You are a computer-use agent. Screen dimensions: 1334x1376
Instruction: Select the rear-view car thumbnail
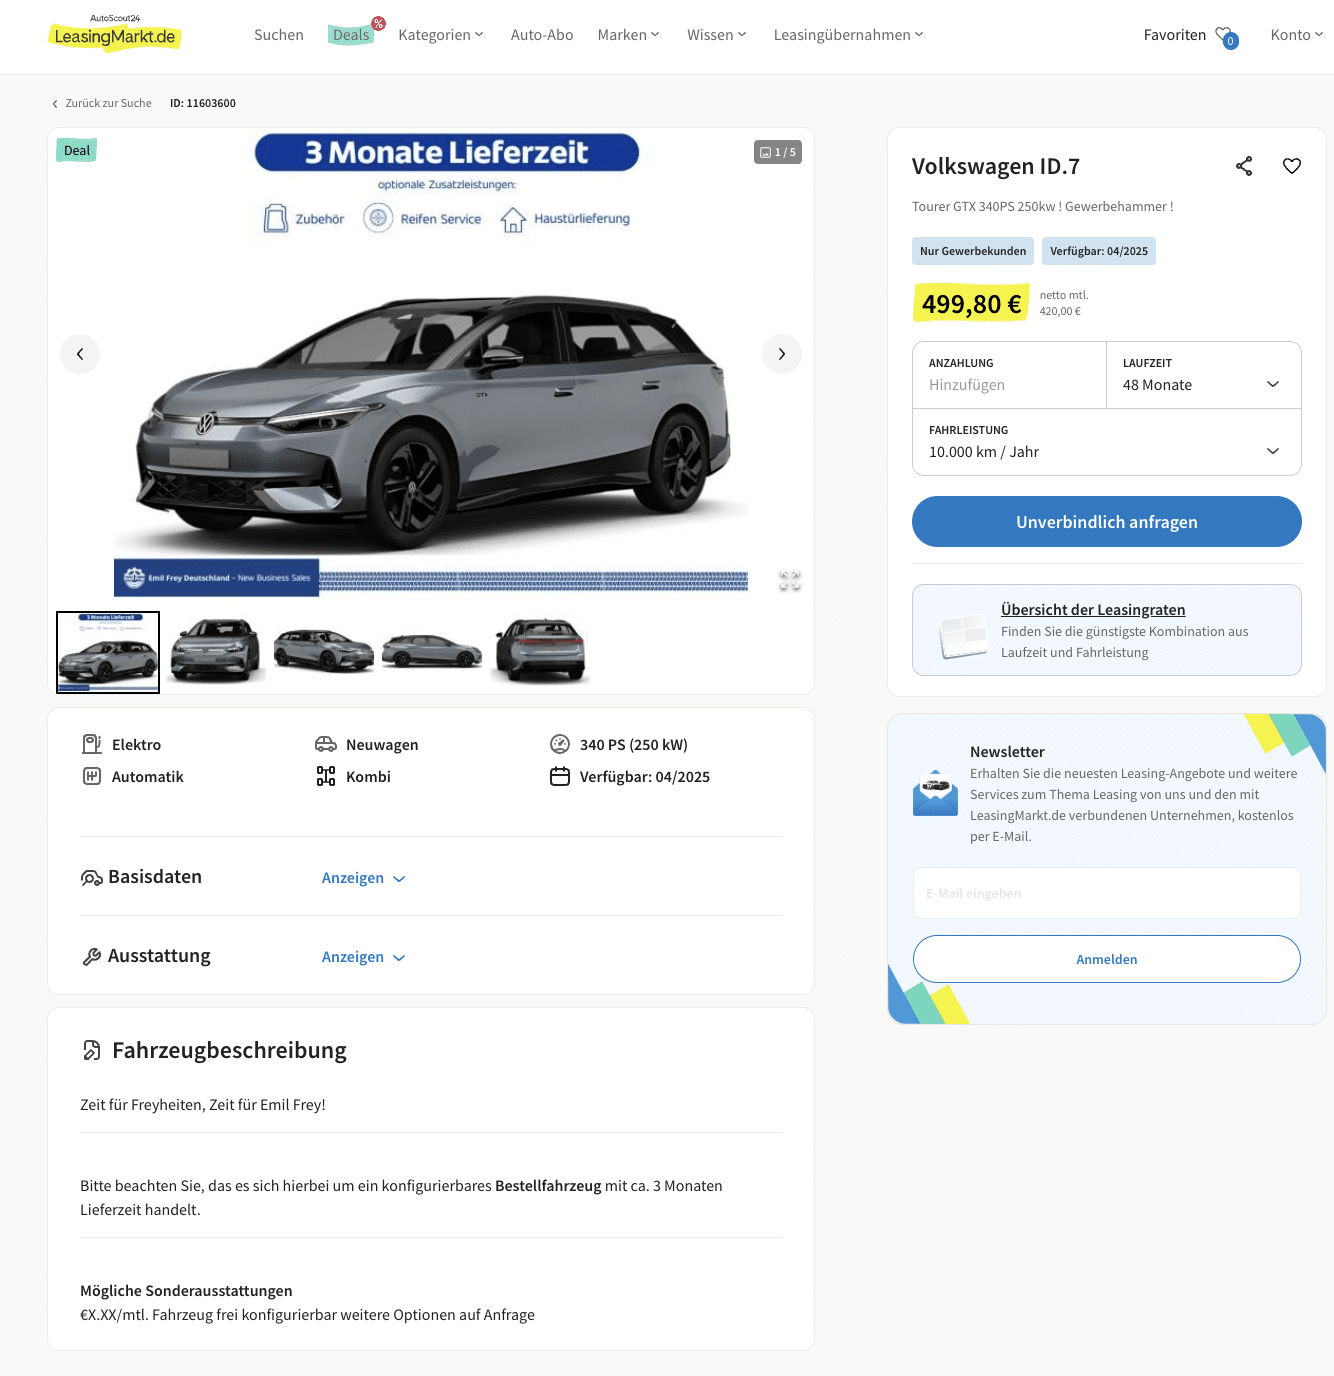(x=540, y=652)
